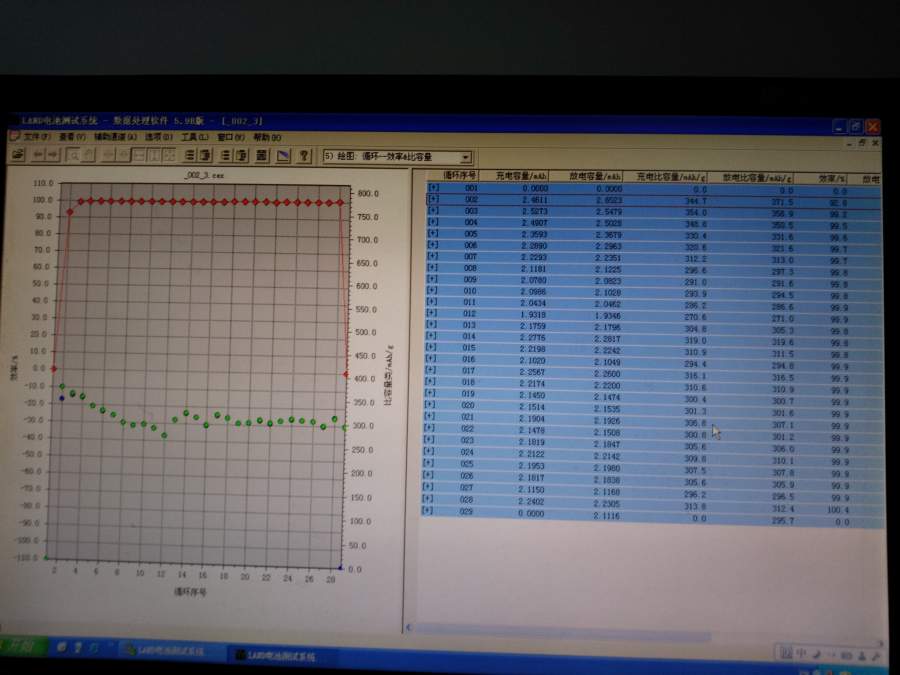Image resolution: width=900 pixels, height=675 pixels.
Task: Click the open file toolbar icon
Action: tap(18, 155)
